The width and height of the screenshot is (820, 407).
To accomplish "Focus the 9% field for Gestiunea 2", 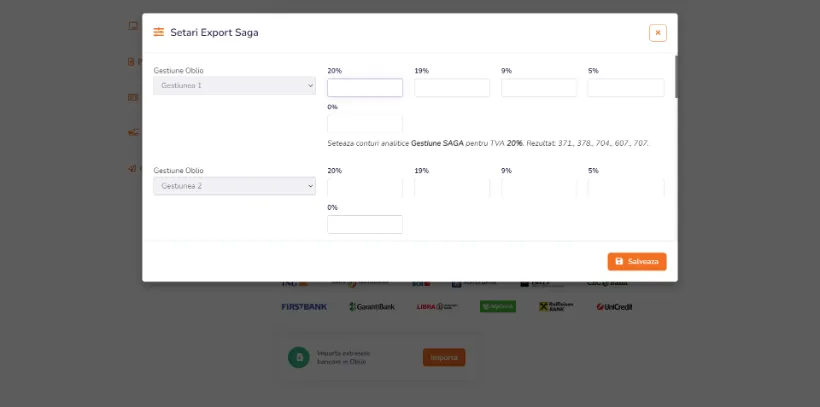I will (539, 188).
